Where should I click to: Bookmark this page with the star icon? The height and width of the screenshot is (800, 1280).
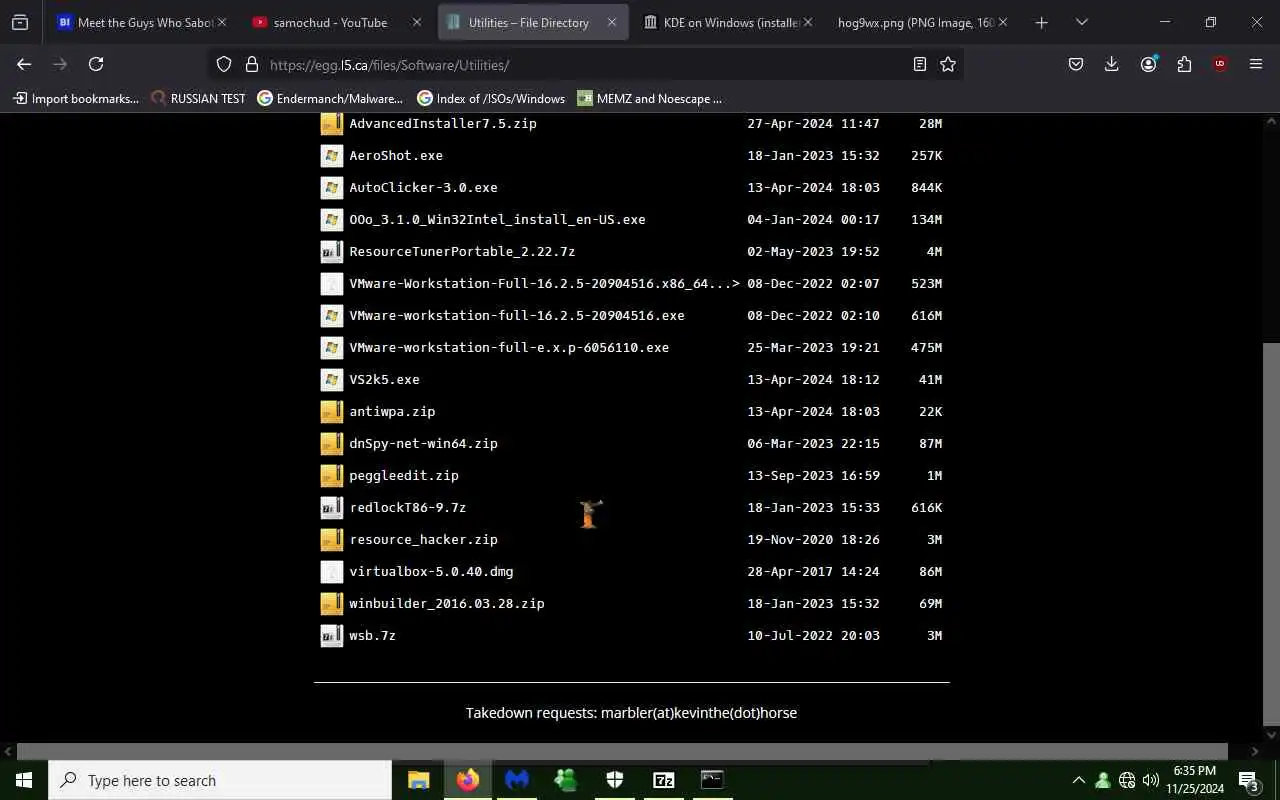point(948,64)
